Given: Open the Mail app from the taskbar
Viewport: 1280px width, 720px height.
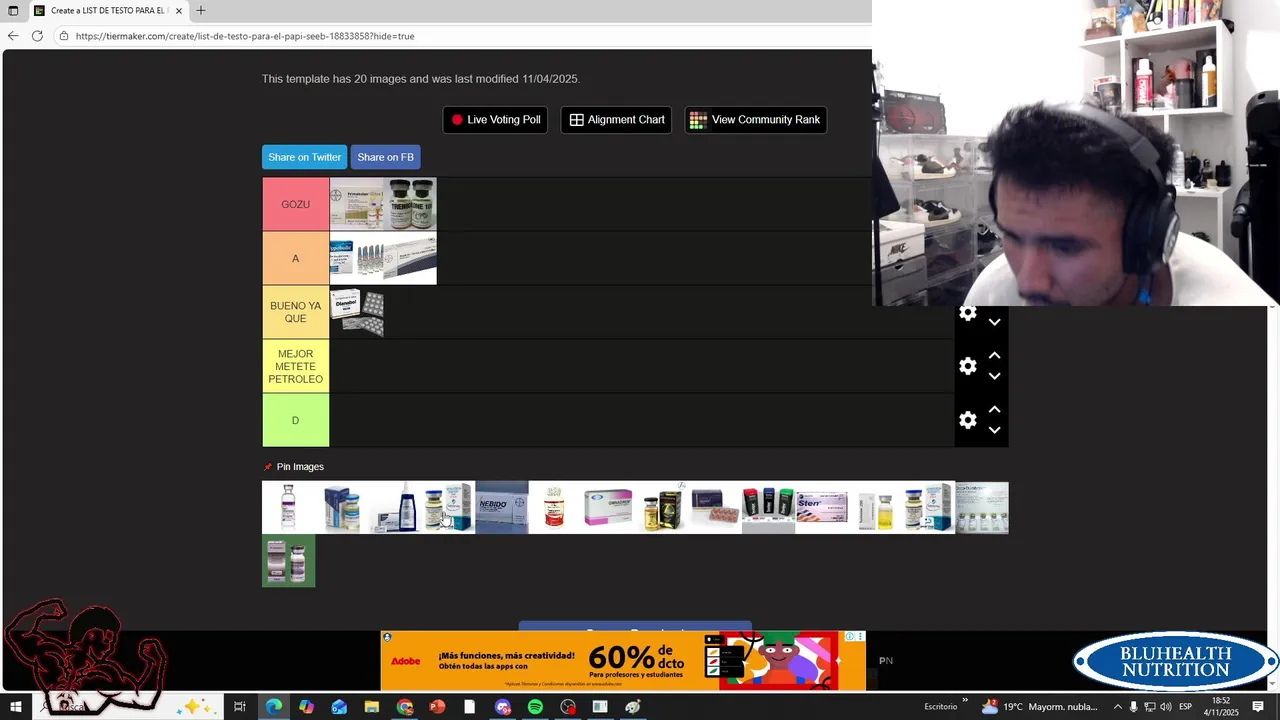Looking at the screenshot, I should coord(339,707).
